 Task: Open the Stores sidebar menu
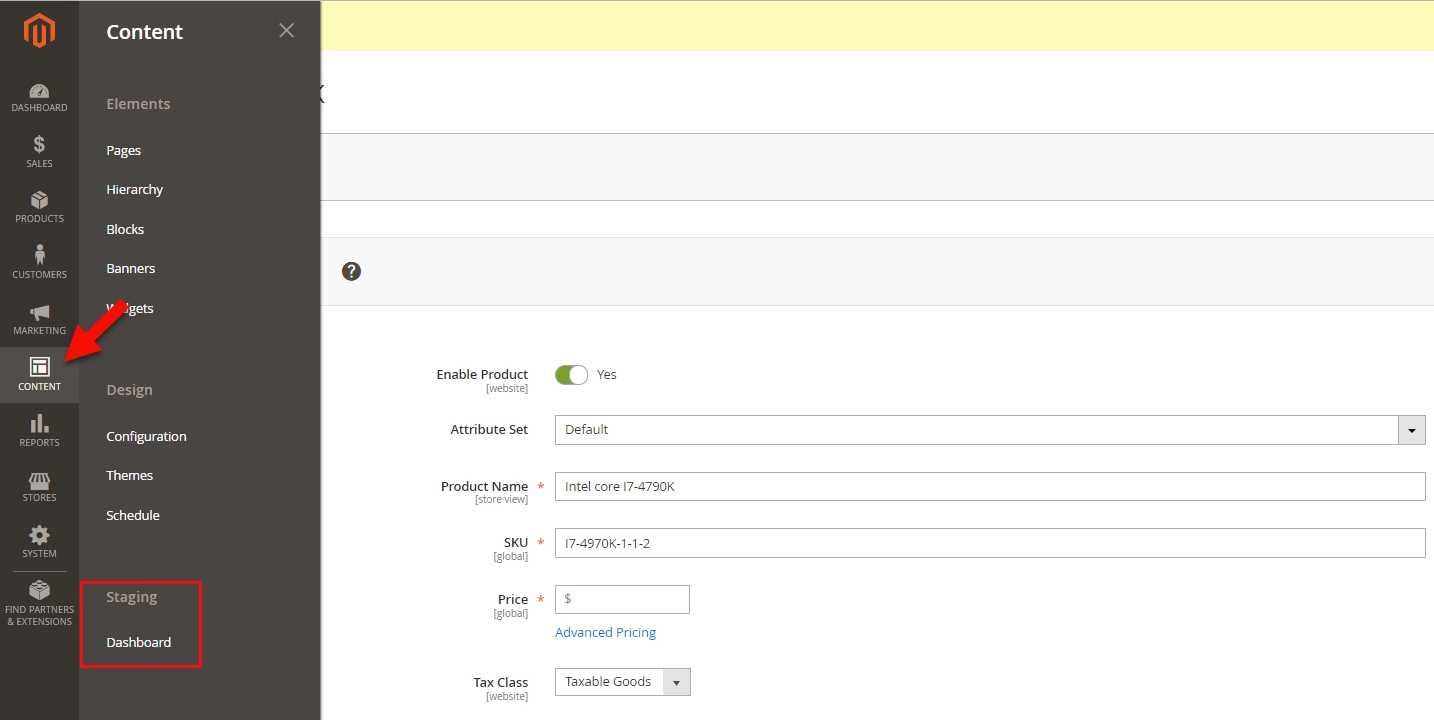[39, 487]
